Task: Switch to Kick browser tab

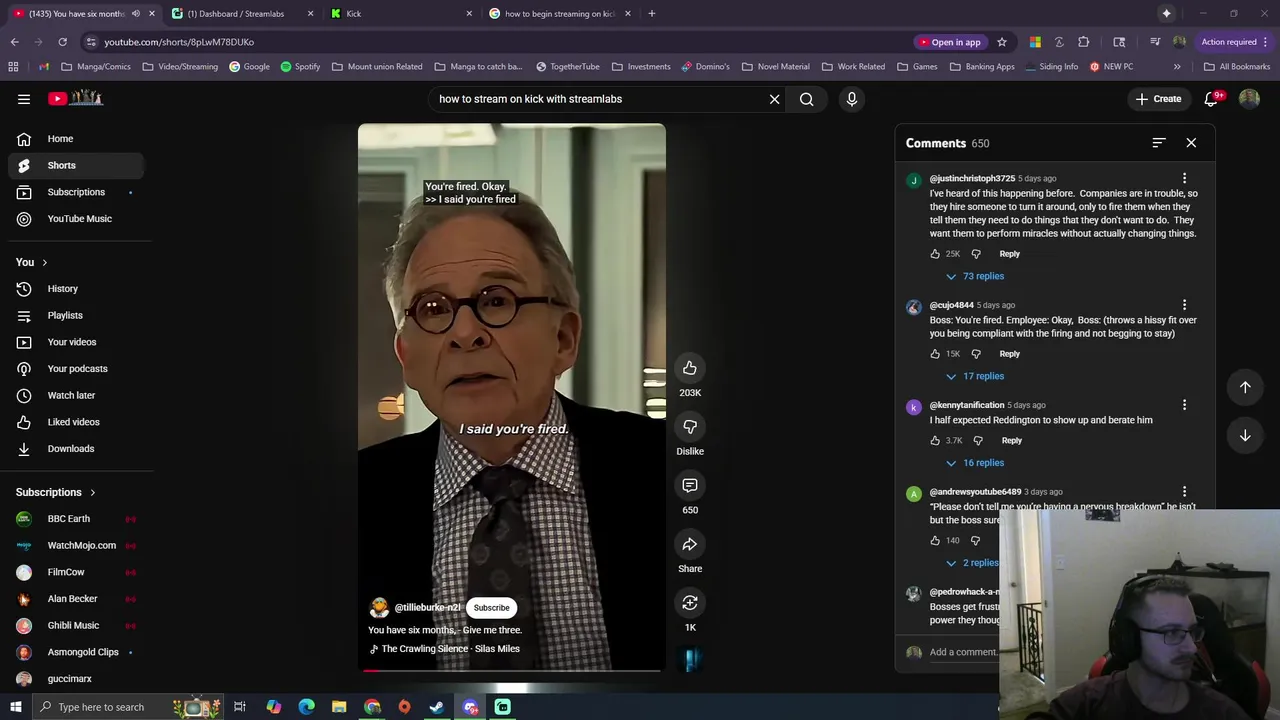Action: tap(401, 14)
